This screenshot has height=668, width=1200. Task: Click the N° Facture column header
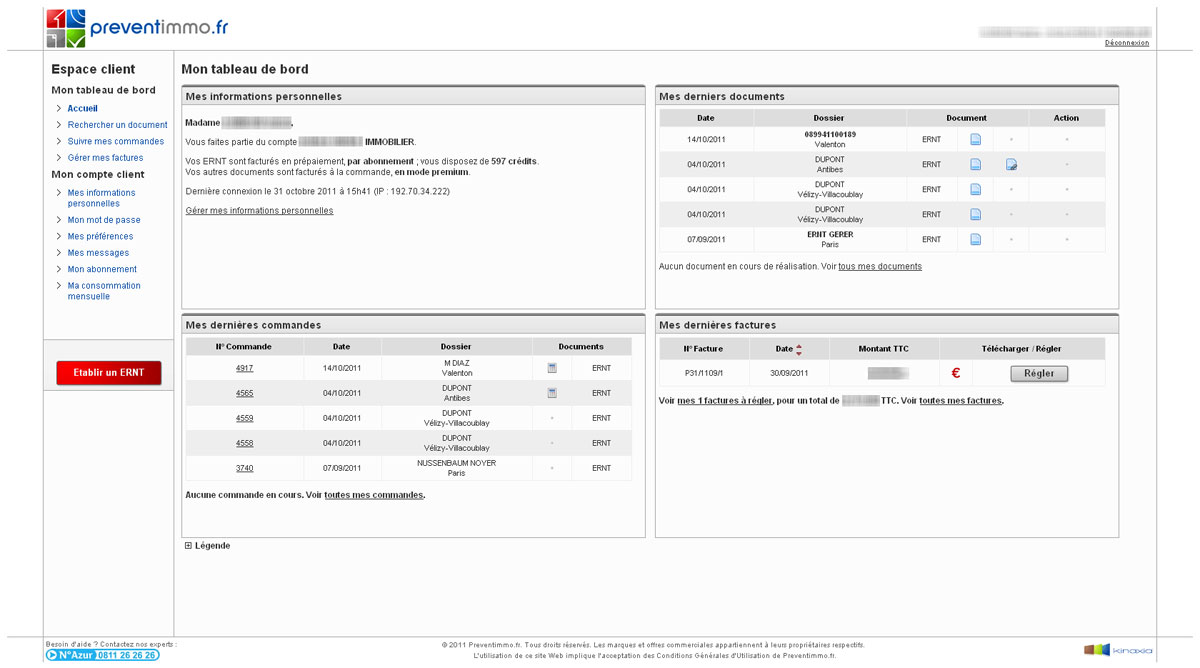(x=703, y=349)
